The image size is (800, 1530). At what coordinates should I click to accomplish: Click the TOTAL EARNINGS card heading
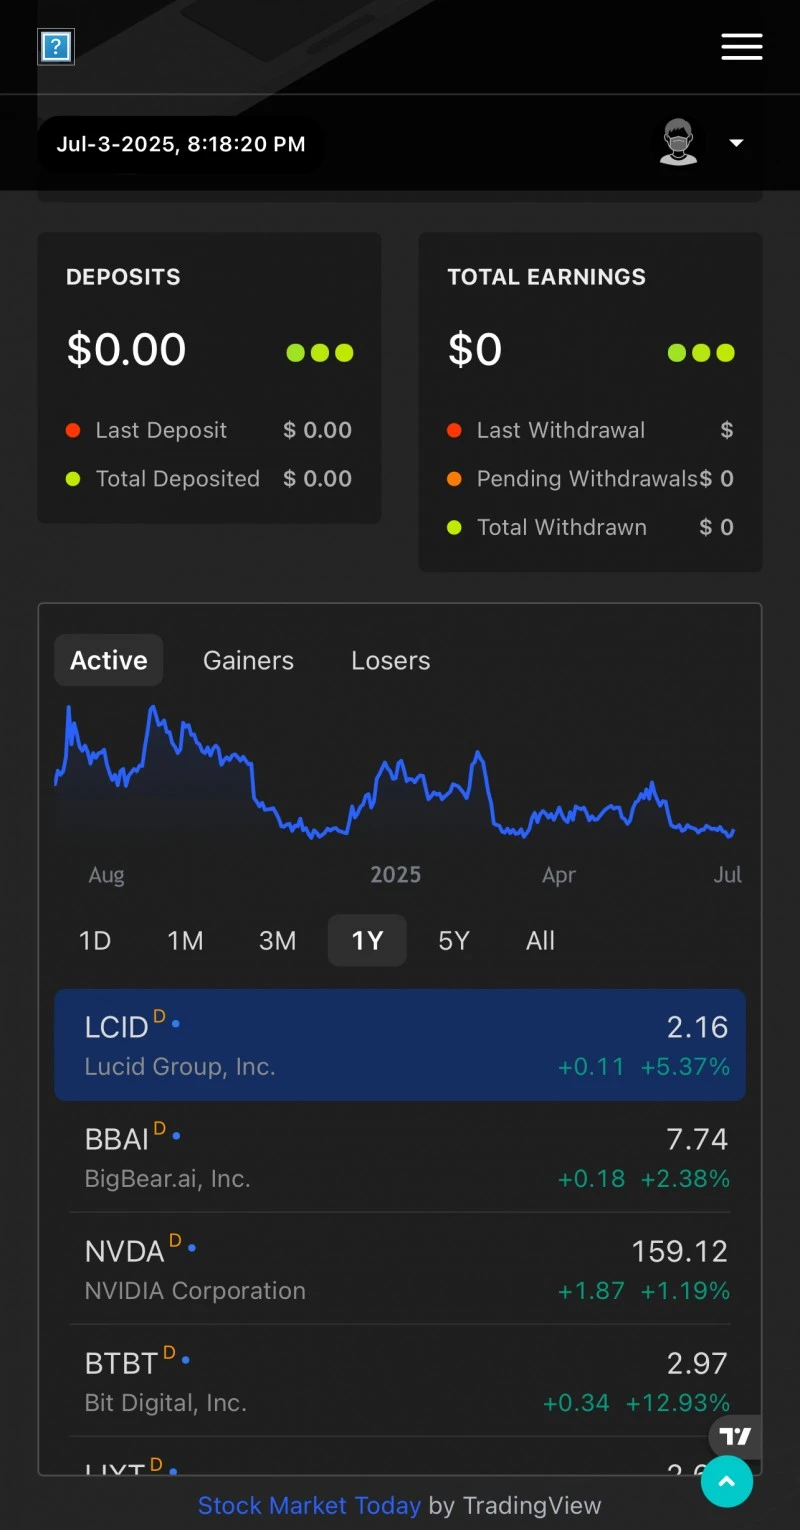(x=546, y=277)
